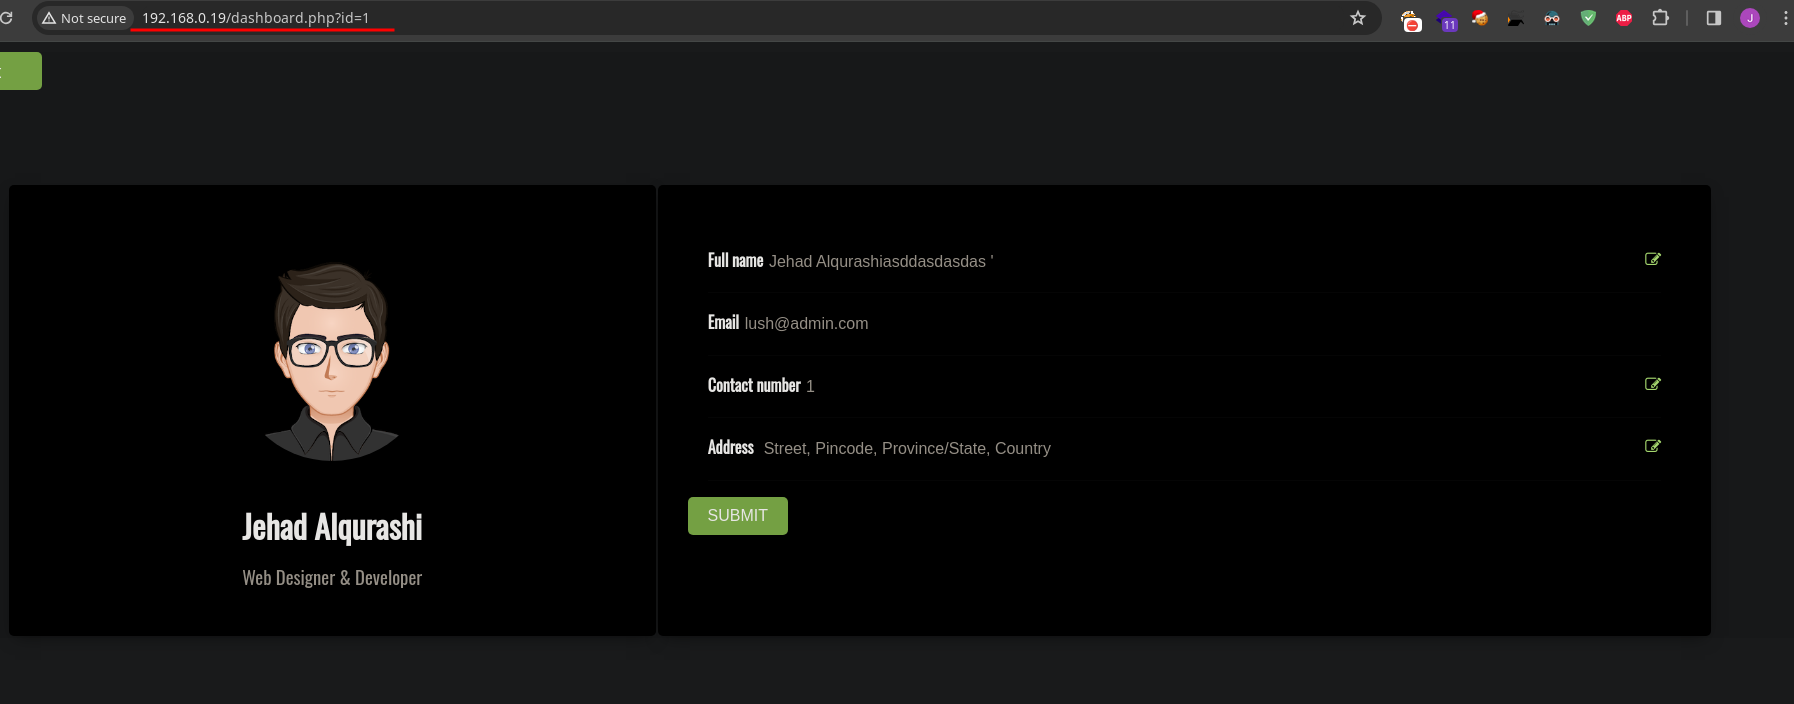
Task: Click the goggles-face extension icon
Action: (1552, 18)
